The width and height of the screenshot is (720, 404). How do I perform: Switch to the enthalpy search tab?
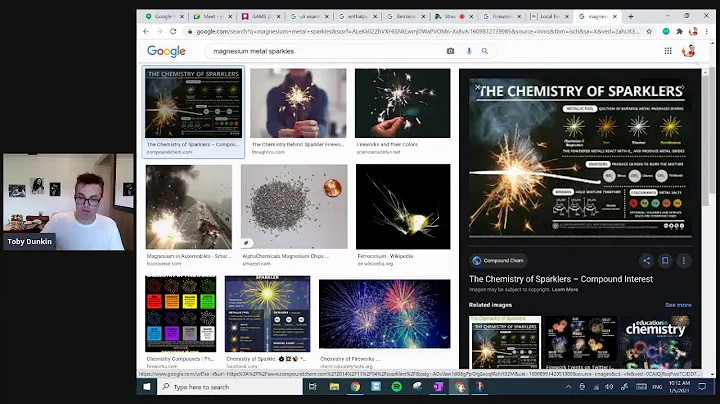(x=356, y=16)
